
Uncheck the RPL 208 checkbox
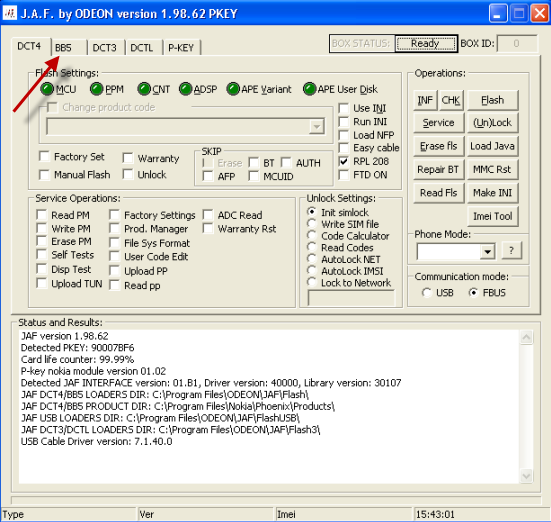click(344, 161)
